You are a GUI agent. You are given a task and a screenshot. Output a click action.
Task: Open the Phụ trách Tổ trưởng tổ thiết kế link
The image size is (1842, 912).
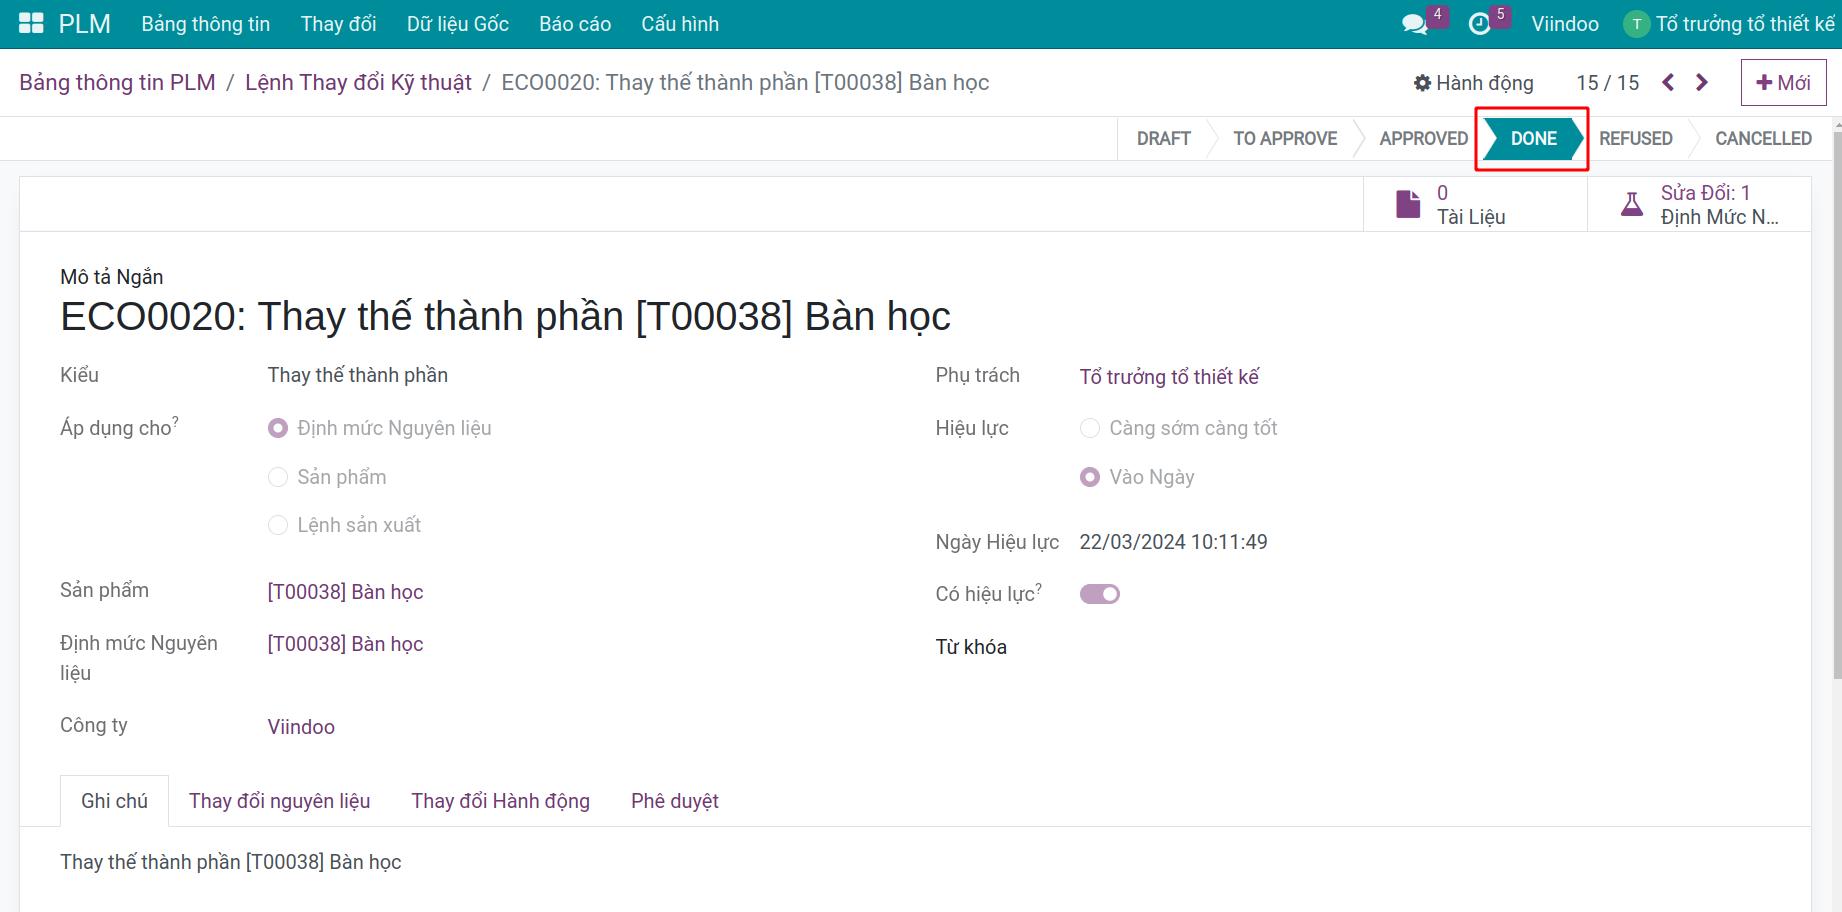coord(1169,377)
